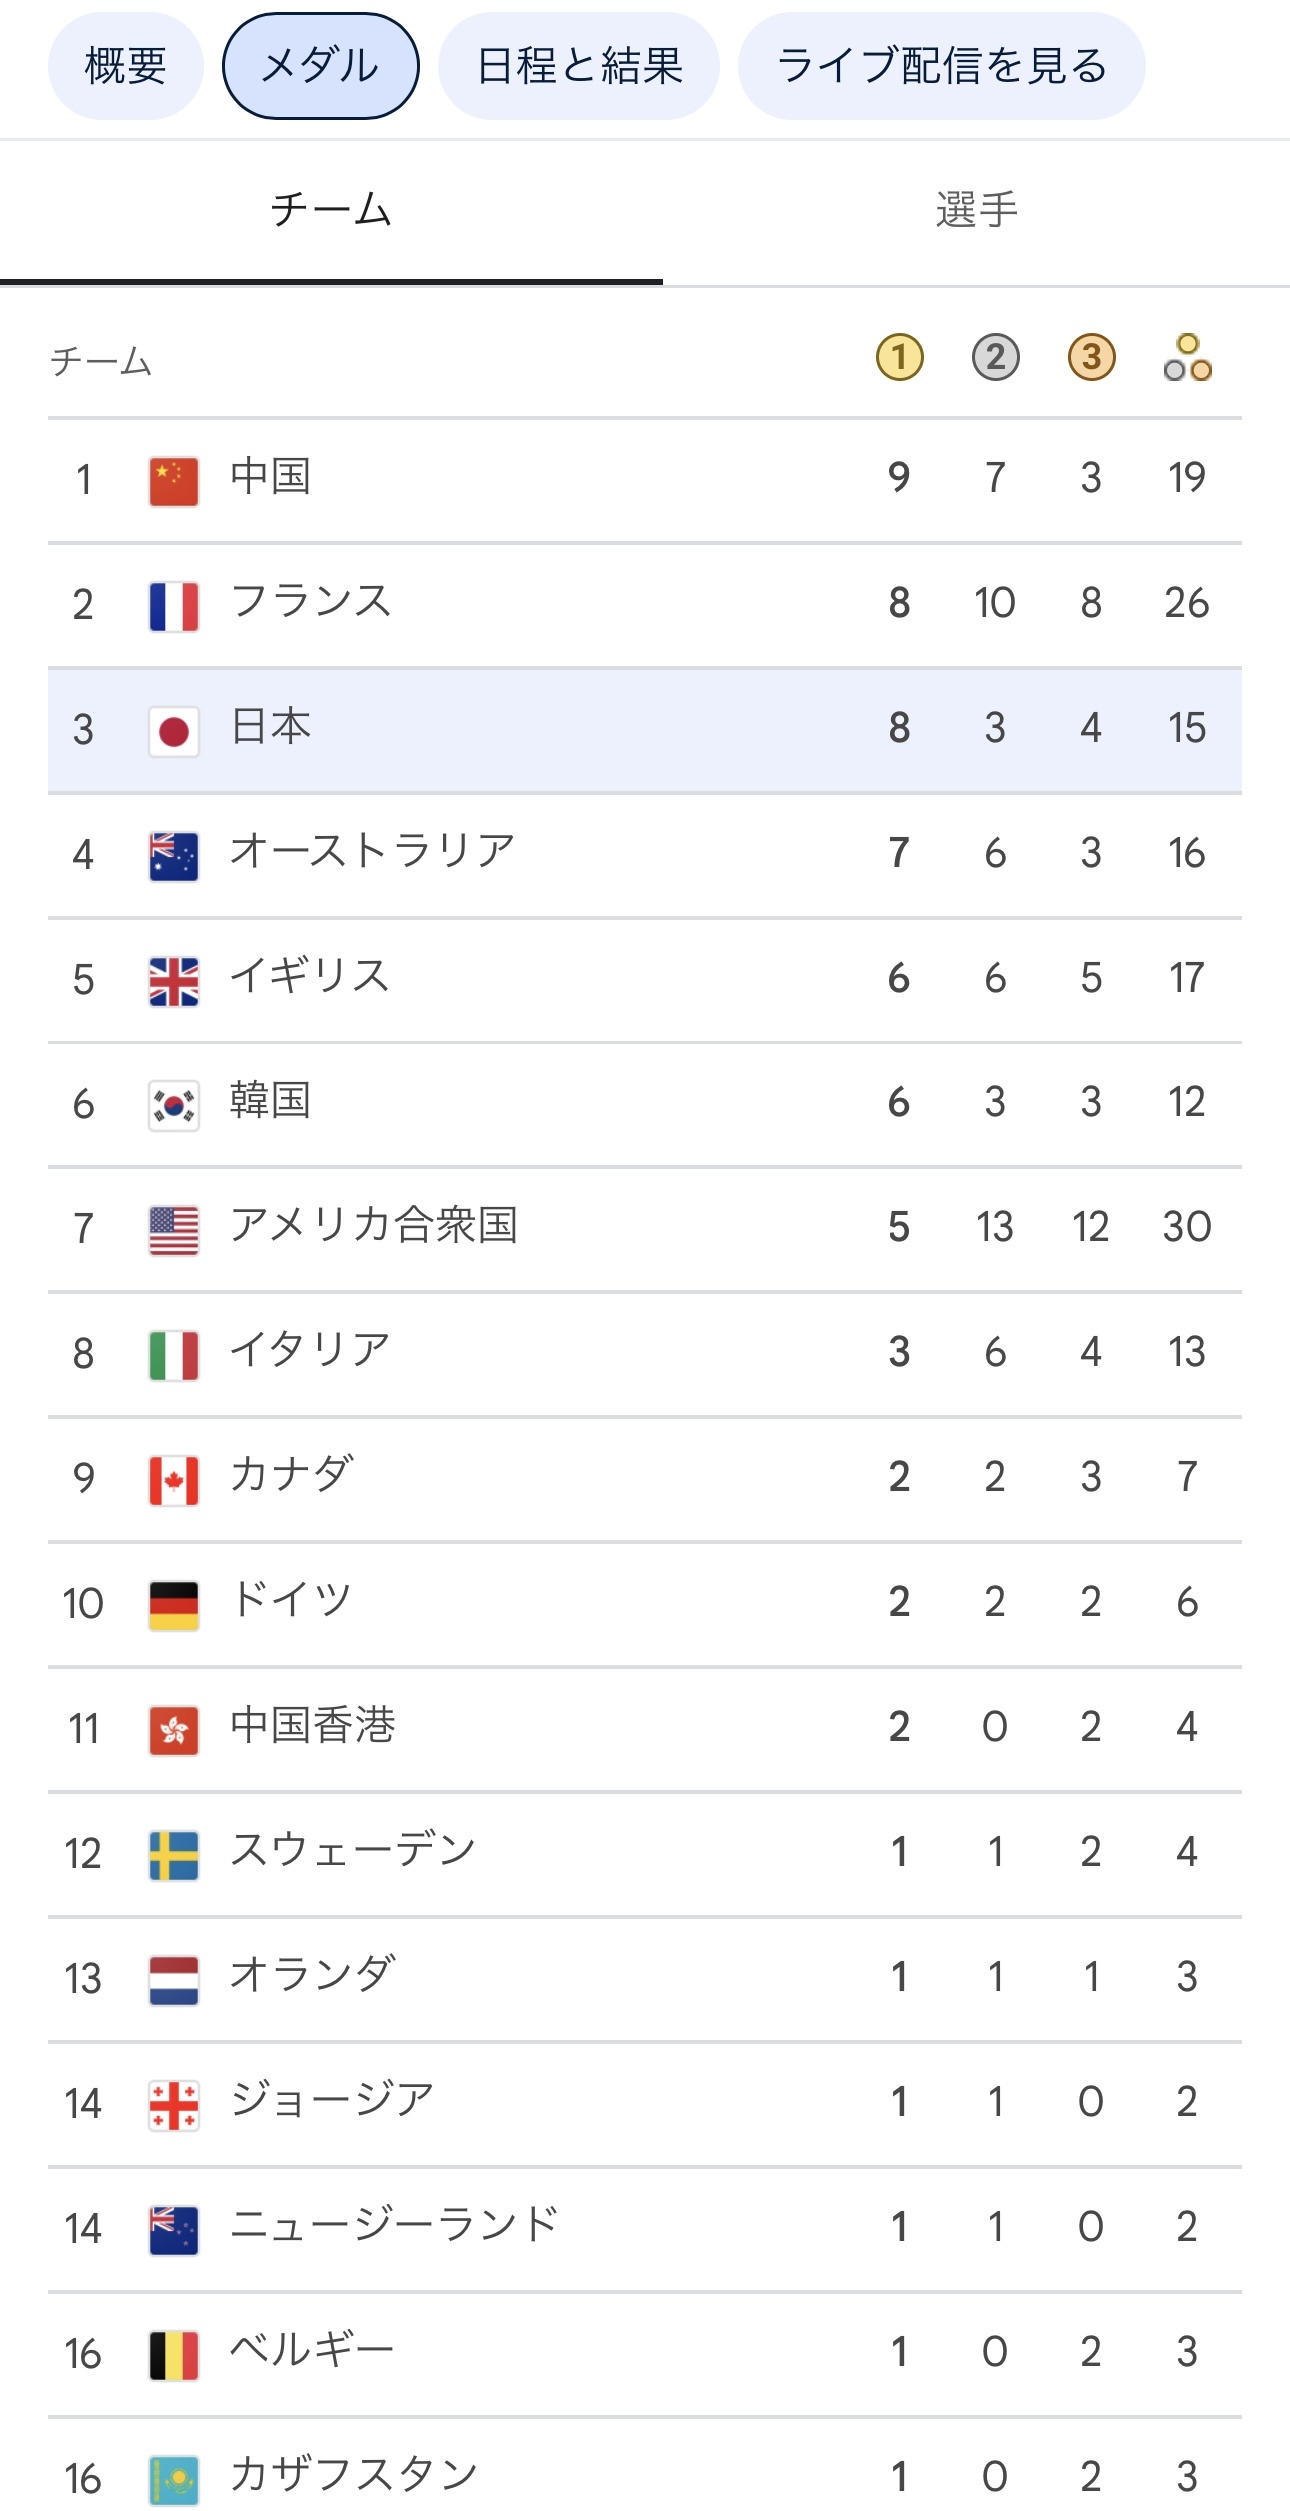Switch to the 選手 athletes tab
The image size is (1290, 2511).
[x=976, y=211]
